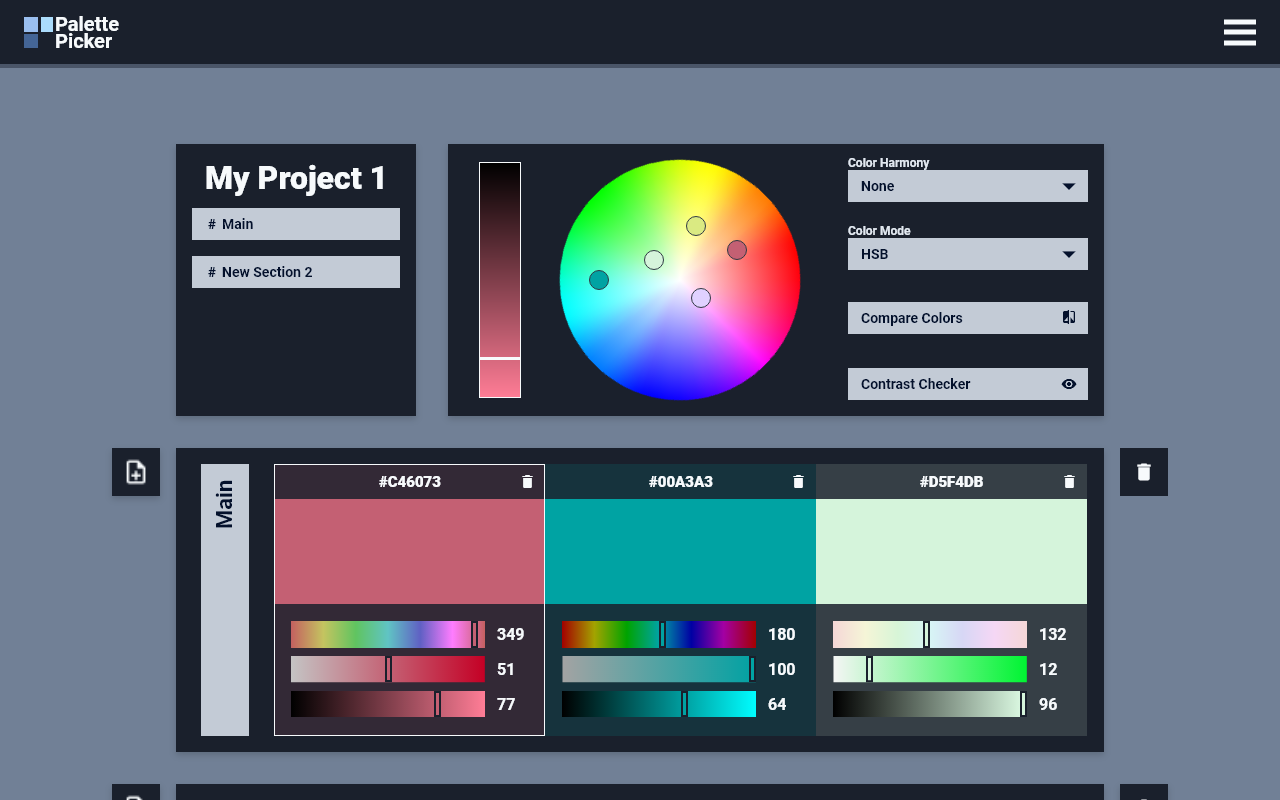Viewport: 1280px width, 800px height.
Task: Delete the #D5F4DB color using its trash icon
Action: (1069, 481)
